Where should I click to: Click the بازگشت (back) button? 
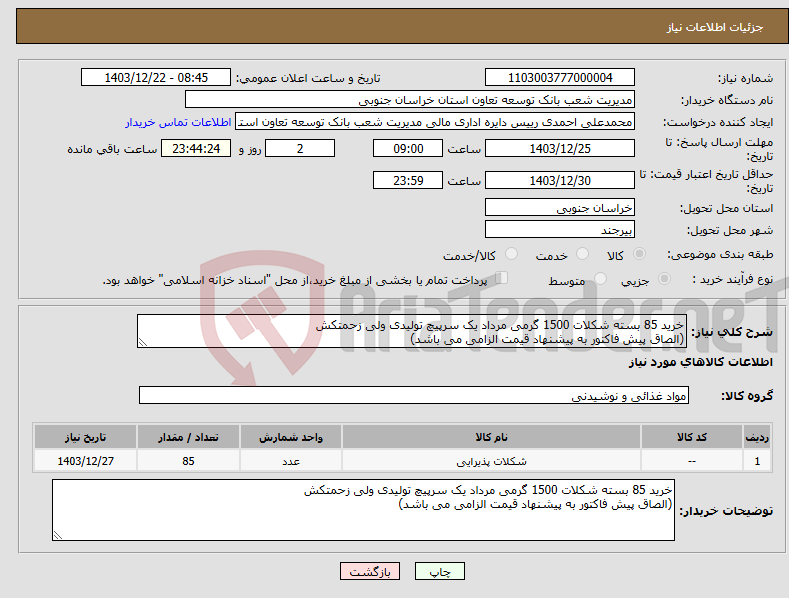pyautogui.click(x=370, y=571)
